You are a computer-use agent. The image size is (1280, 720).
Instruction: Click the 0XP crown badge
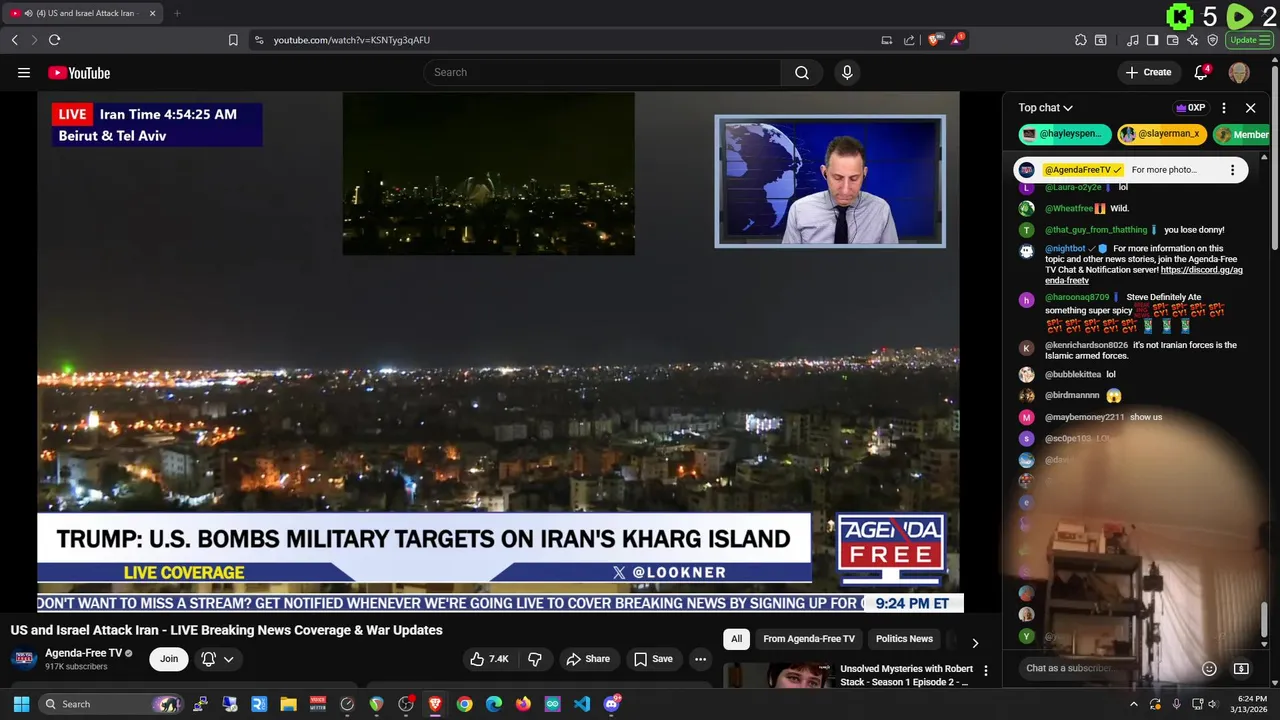click(1190, 108)
